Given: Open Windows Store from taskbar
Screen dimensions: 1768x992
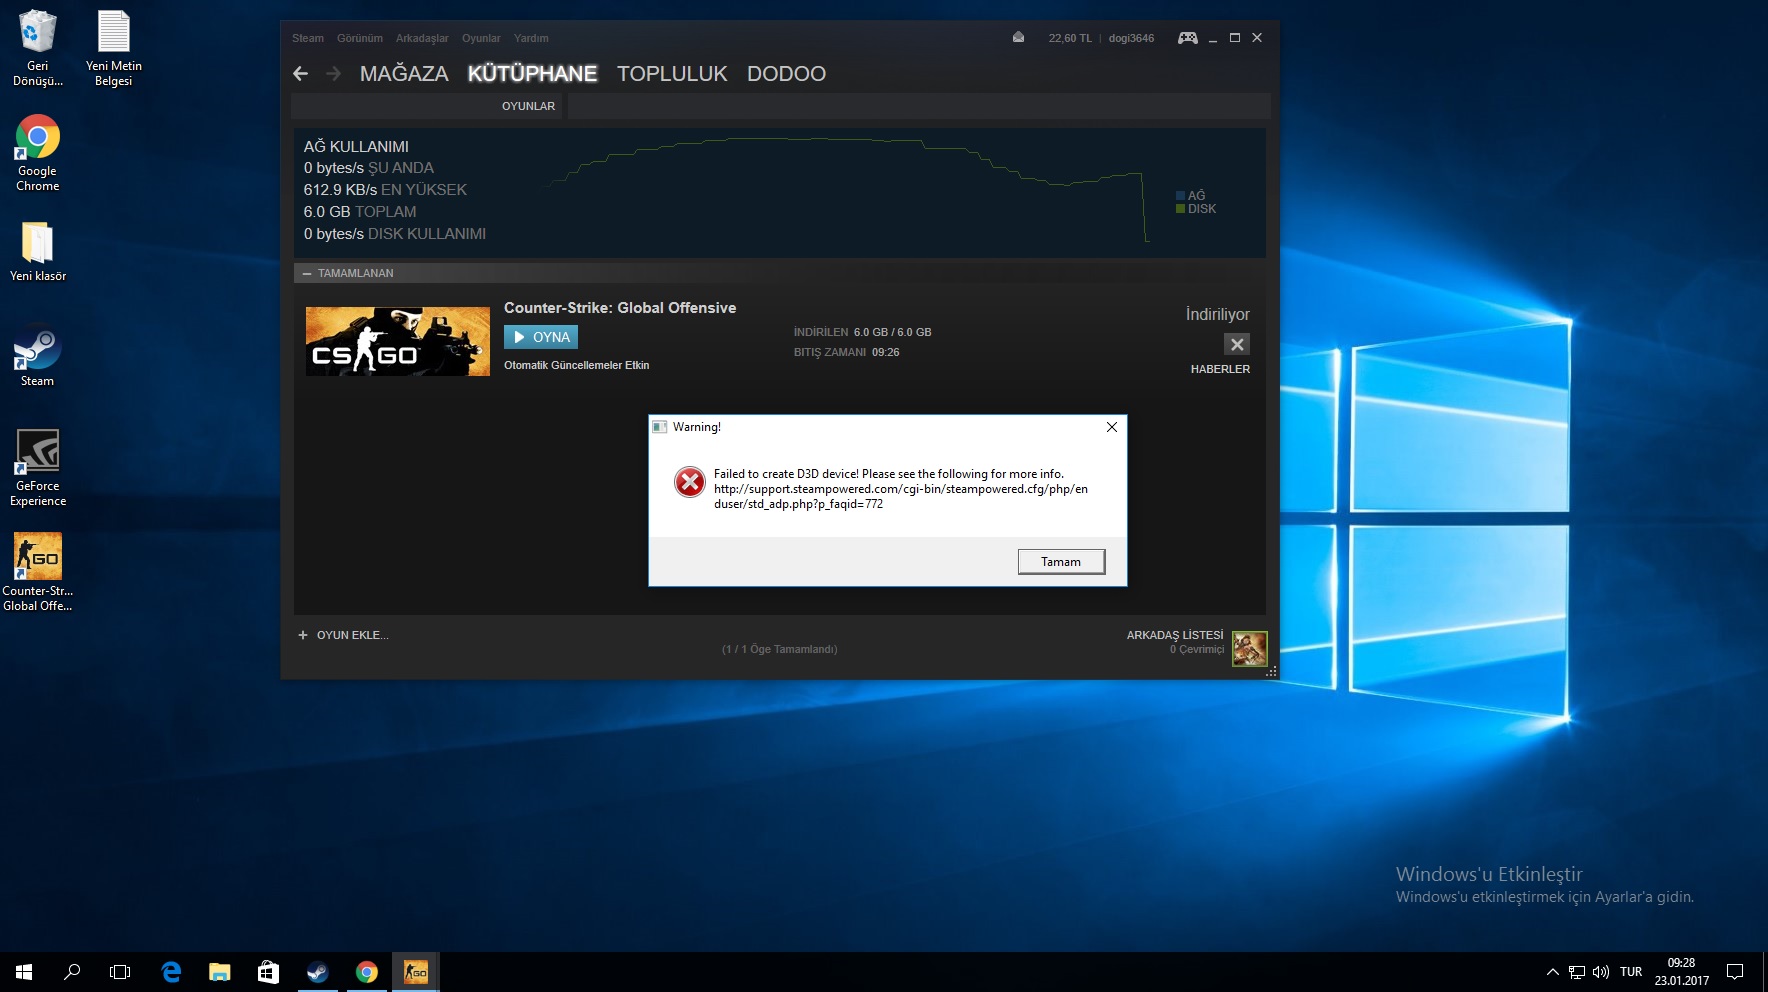Looking at the screenshot, I should [268, 972].
